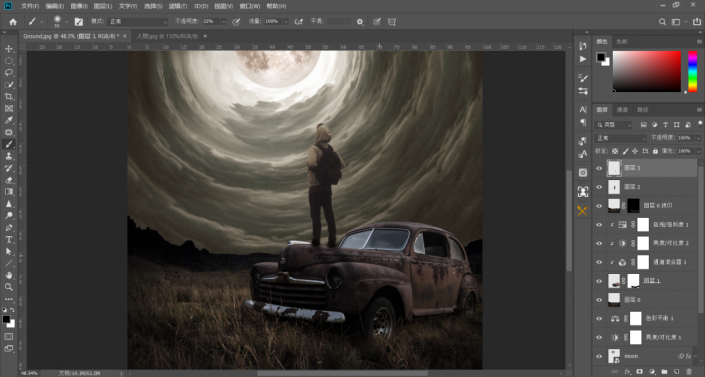The image size is (705, 377).
Task: Enable airbrush-style build-up effects
Action: pos(298,22)
